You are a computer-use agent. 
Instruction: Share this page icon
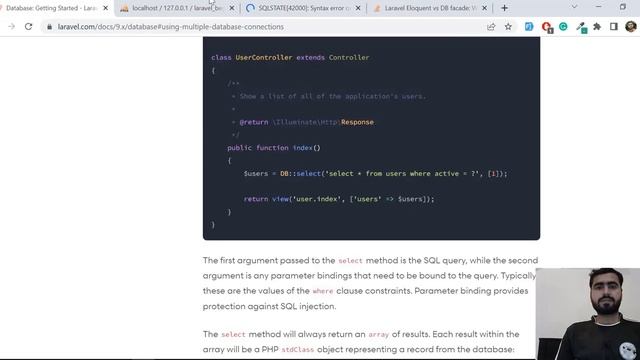pos(491,27)
